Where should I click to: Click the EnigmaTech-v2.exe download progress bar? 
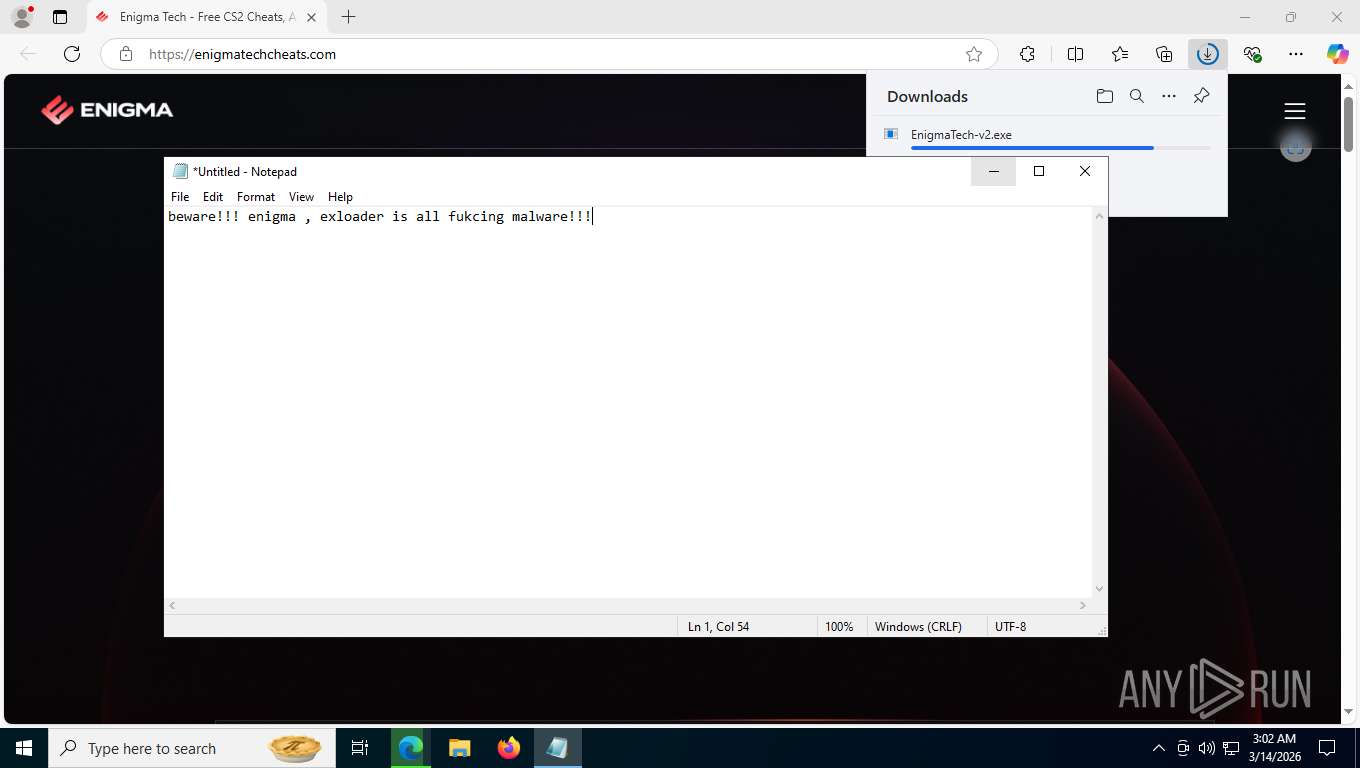point(1060,148)
